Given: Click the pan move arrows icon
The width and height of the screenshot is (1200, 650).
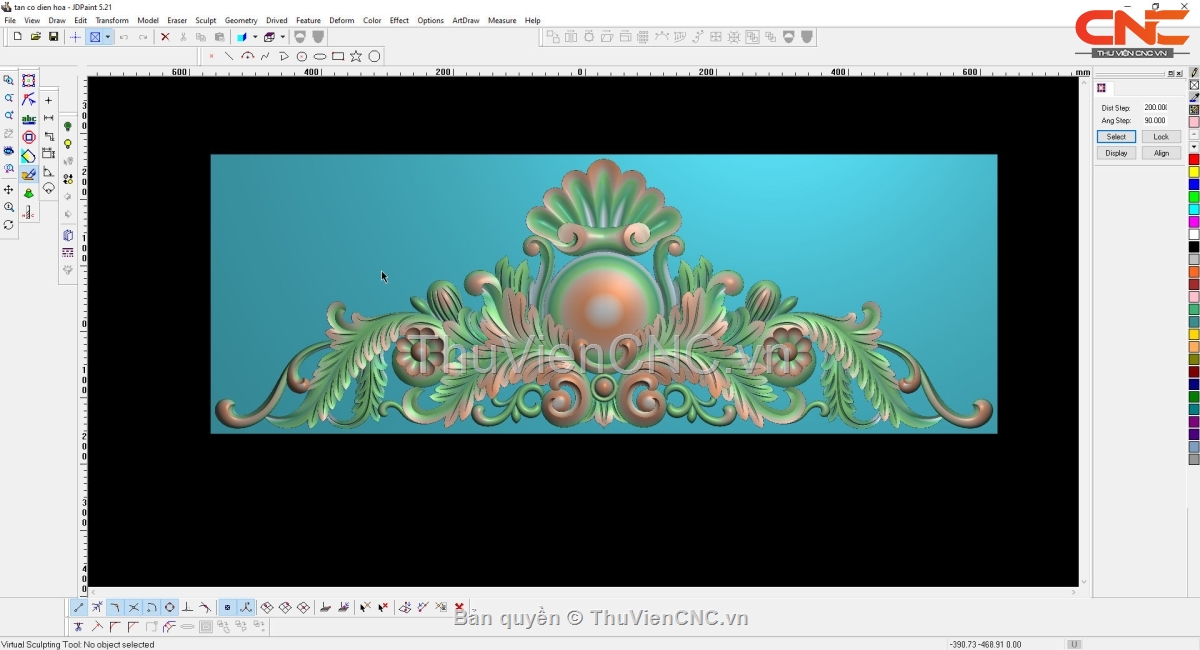Looking at the screenshot, I should click(9, 190).
